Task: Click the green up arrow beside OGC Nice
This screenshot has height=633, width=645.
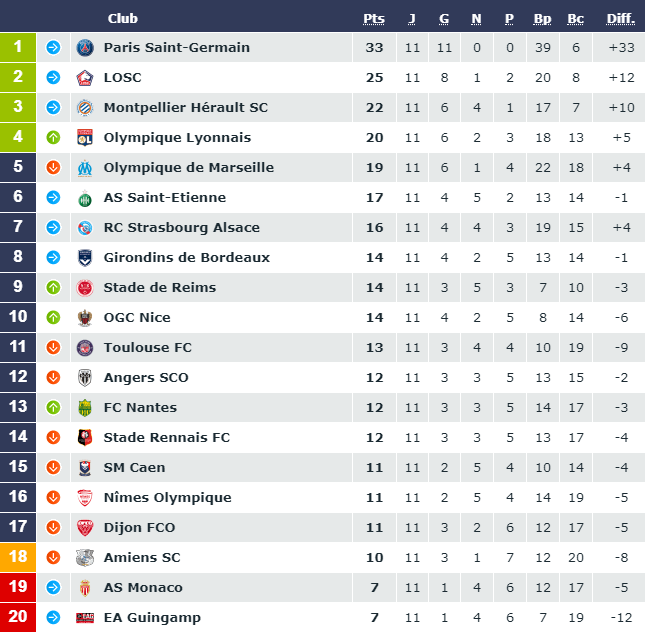Action: point(53,318)
